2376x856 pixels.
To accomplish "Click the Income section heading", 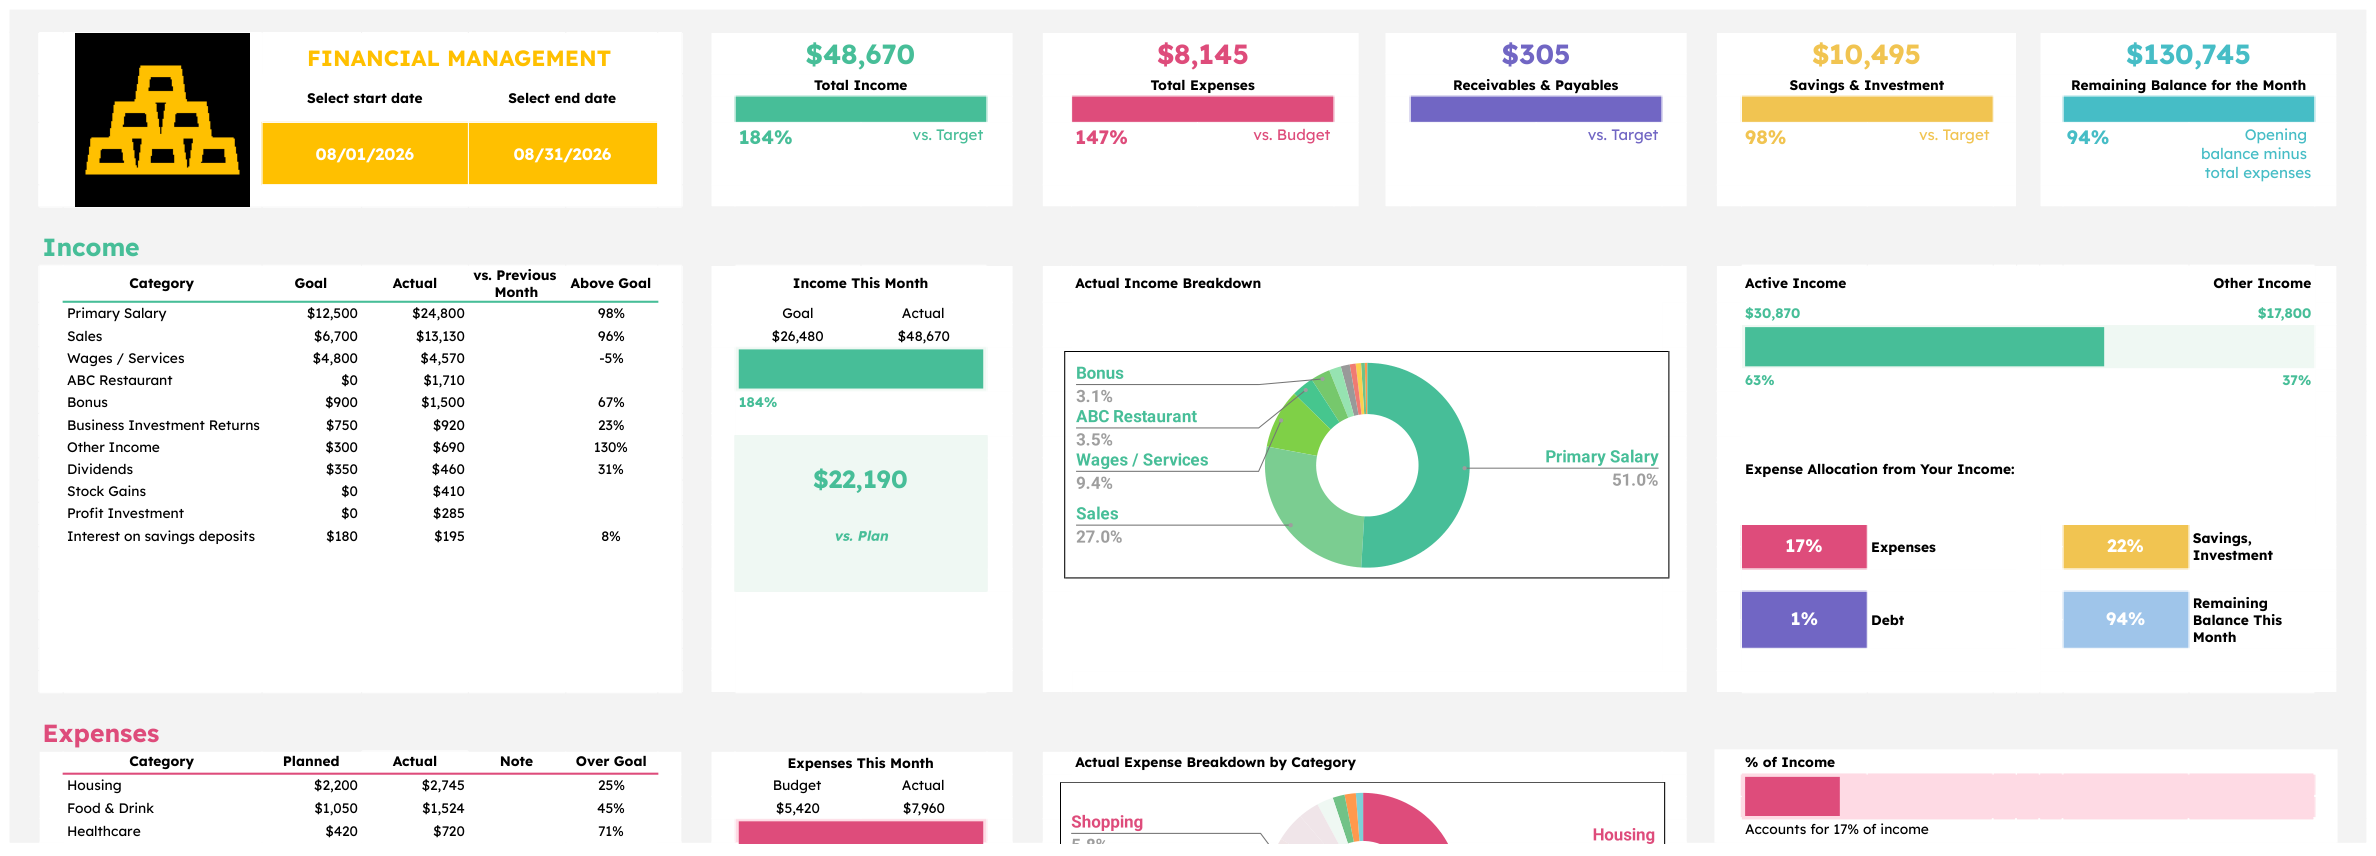I will [91, 248].
